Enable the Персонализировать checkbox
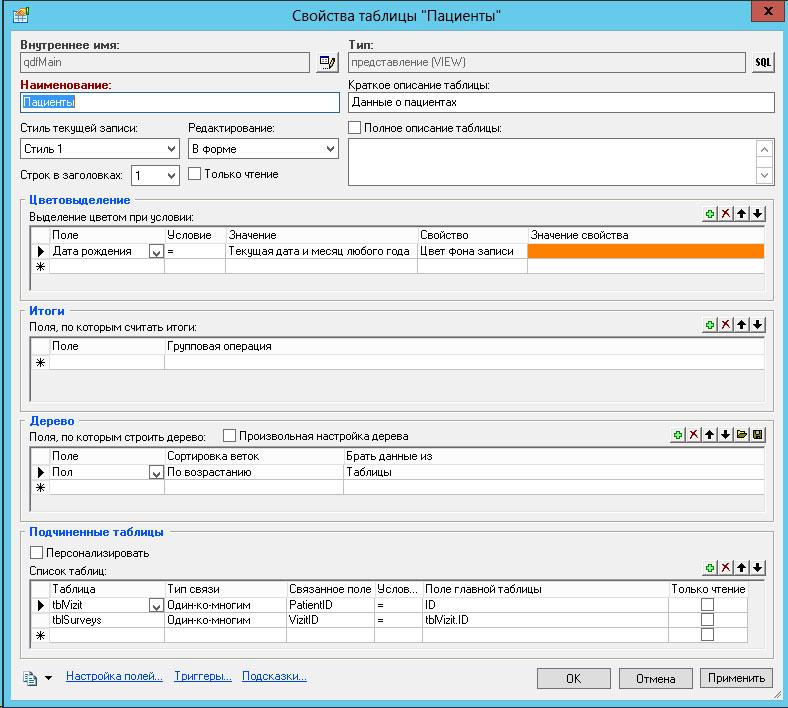 click(x=38, y=552)
